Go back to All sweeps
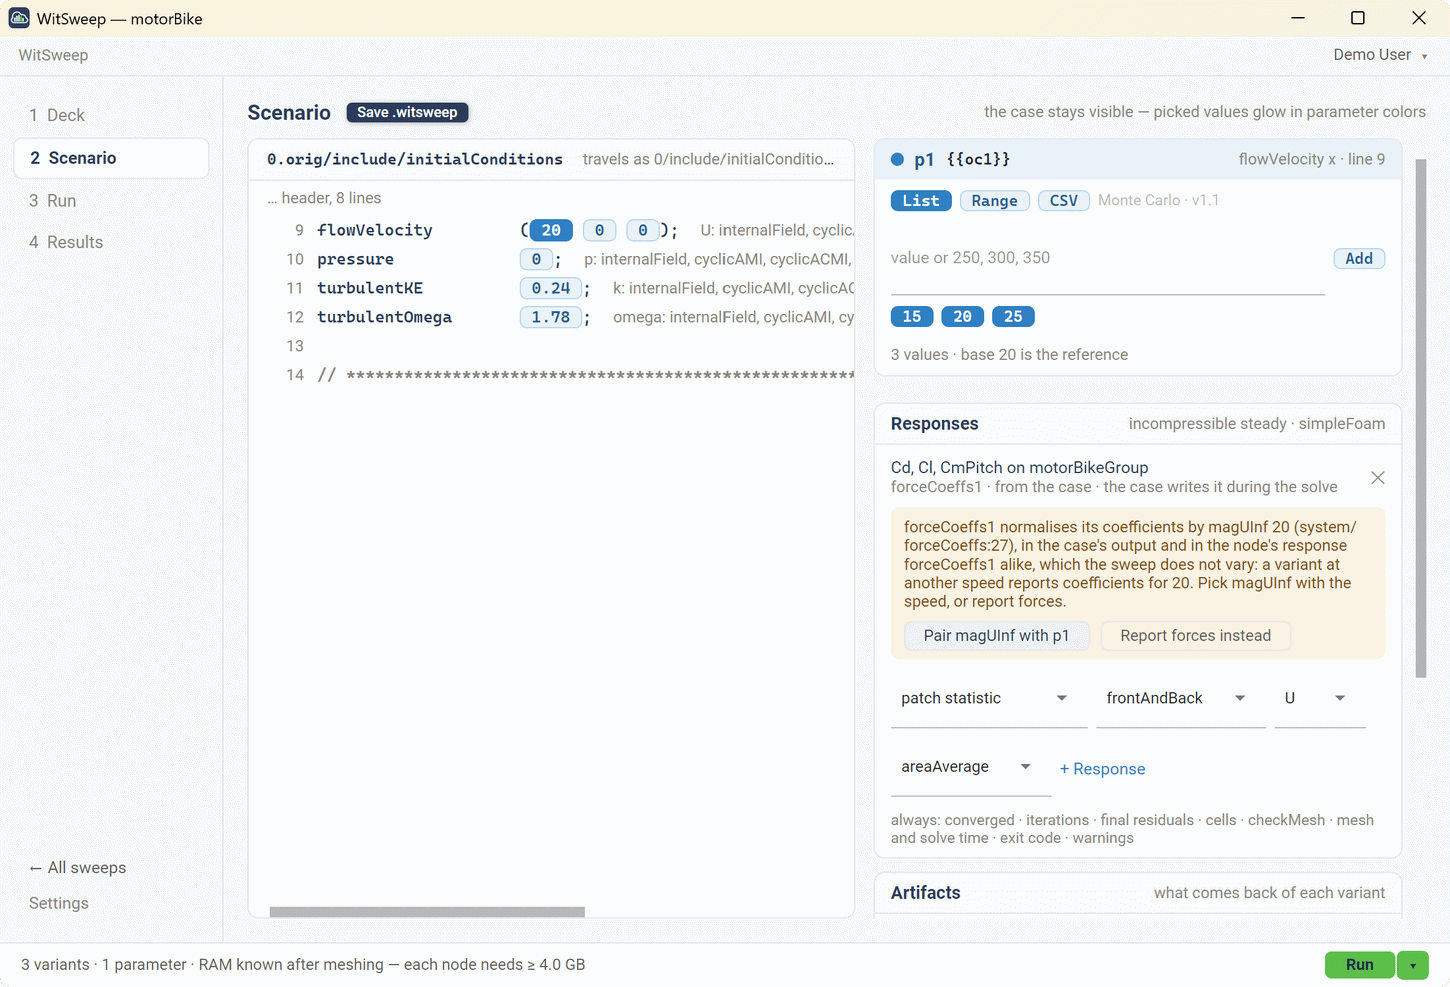The width and height of the screenshot is (1450, 987). 78,868
